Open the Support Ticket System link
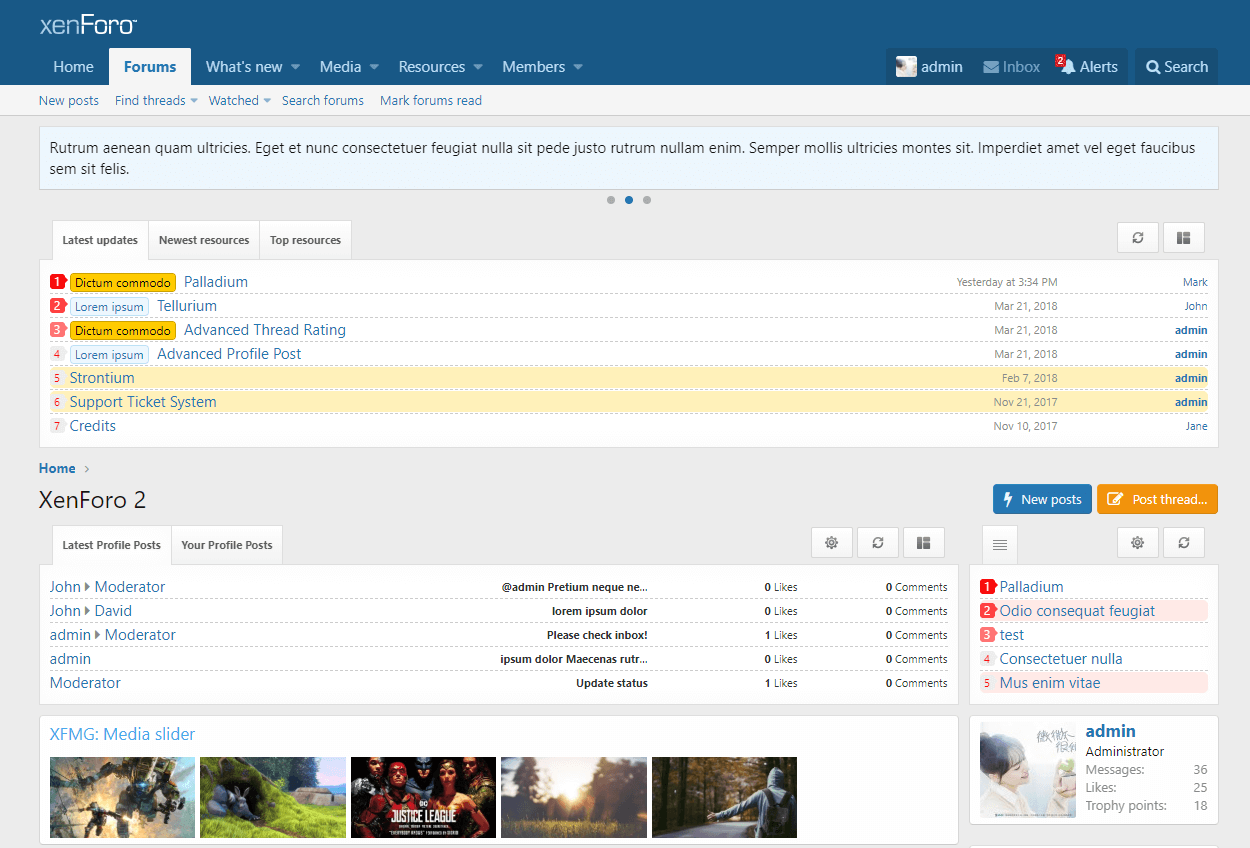Viewport: 1250px width, 848px height. pos(143,402)
